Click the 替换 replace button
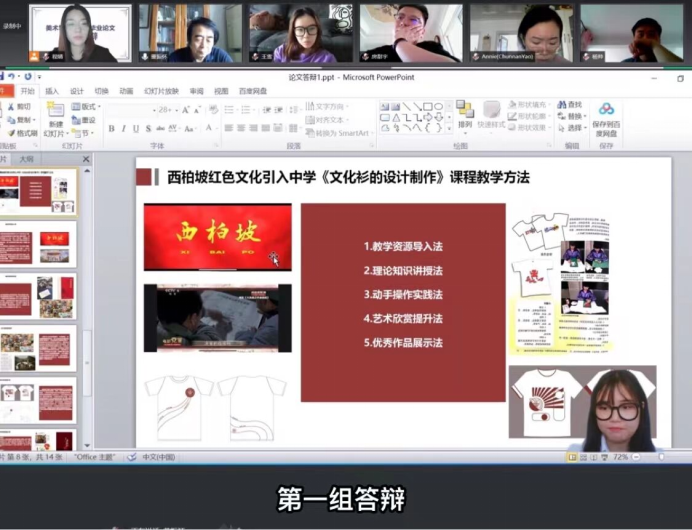The image size is (692, 530). [572, 116]
